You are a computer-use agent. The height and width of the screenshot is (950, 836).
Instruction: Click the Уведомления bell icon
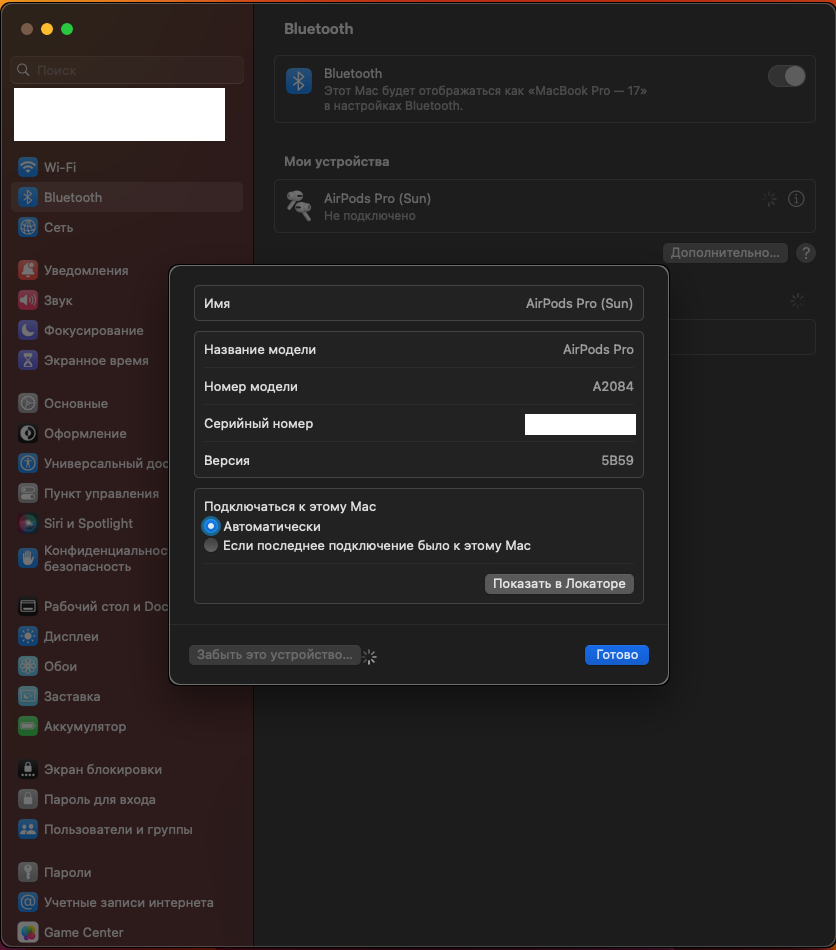28,270
